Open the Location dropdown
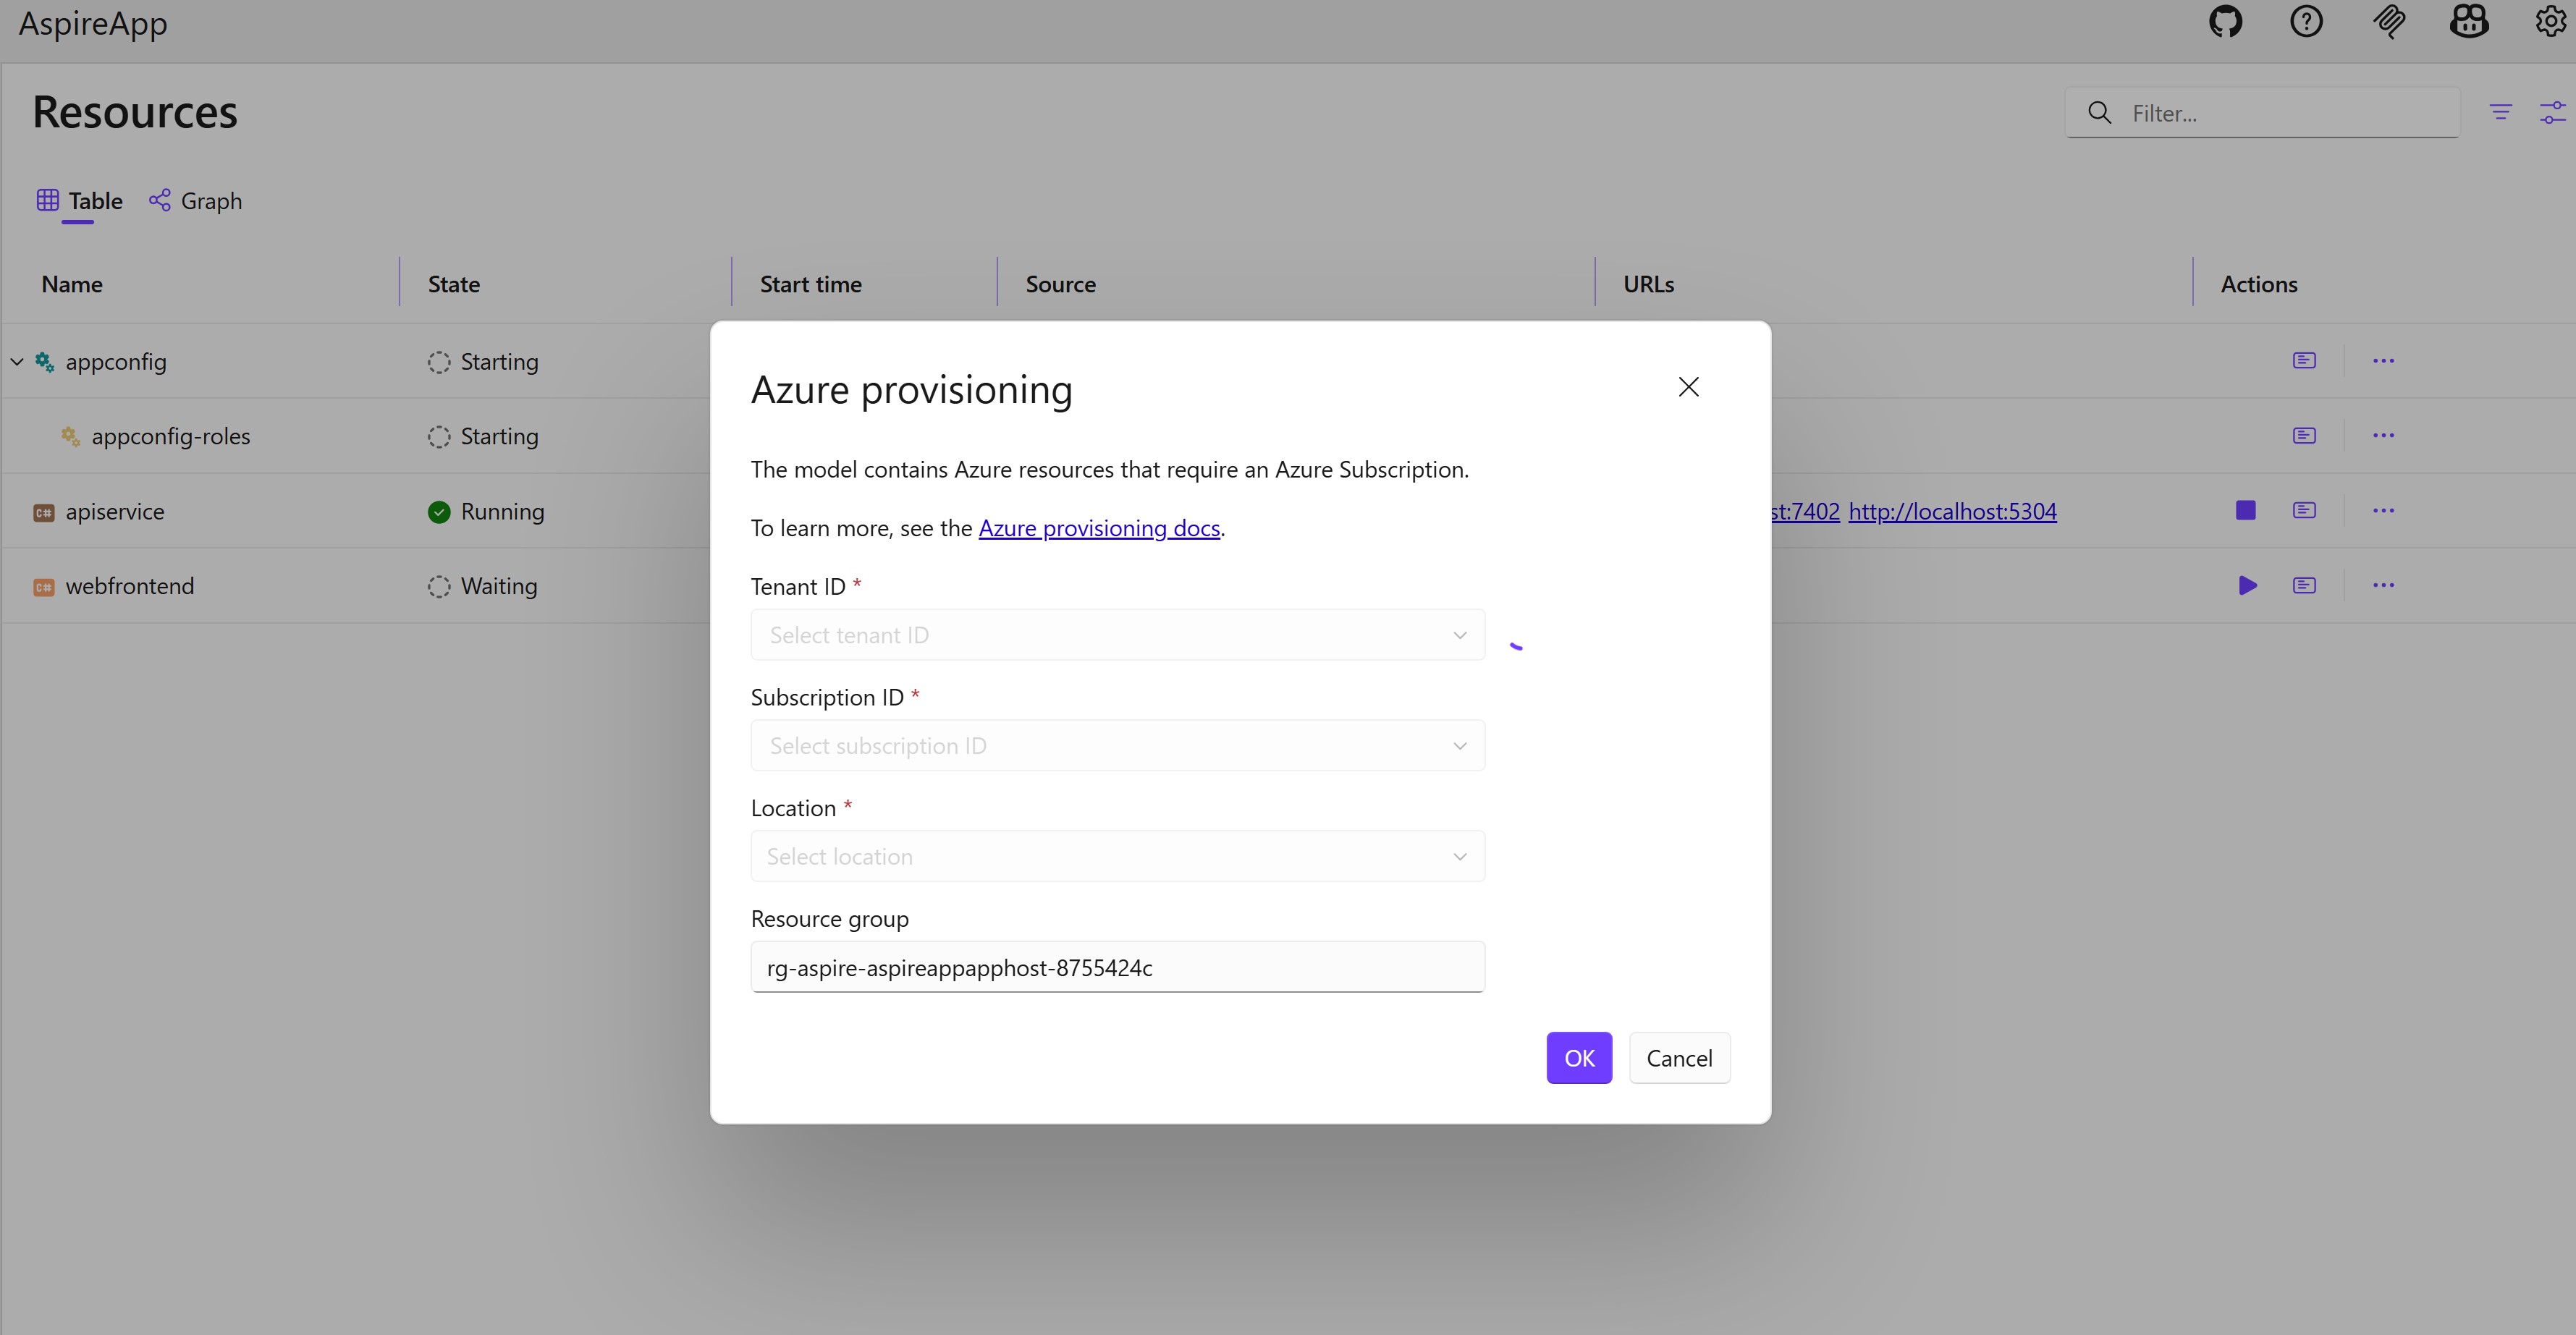2576x1335 pixels. tap(1117, 857)
